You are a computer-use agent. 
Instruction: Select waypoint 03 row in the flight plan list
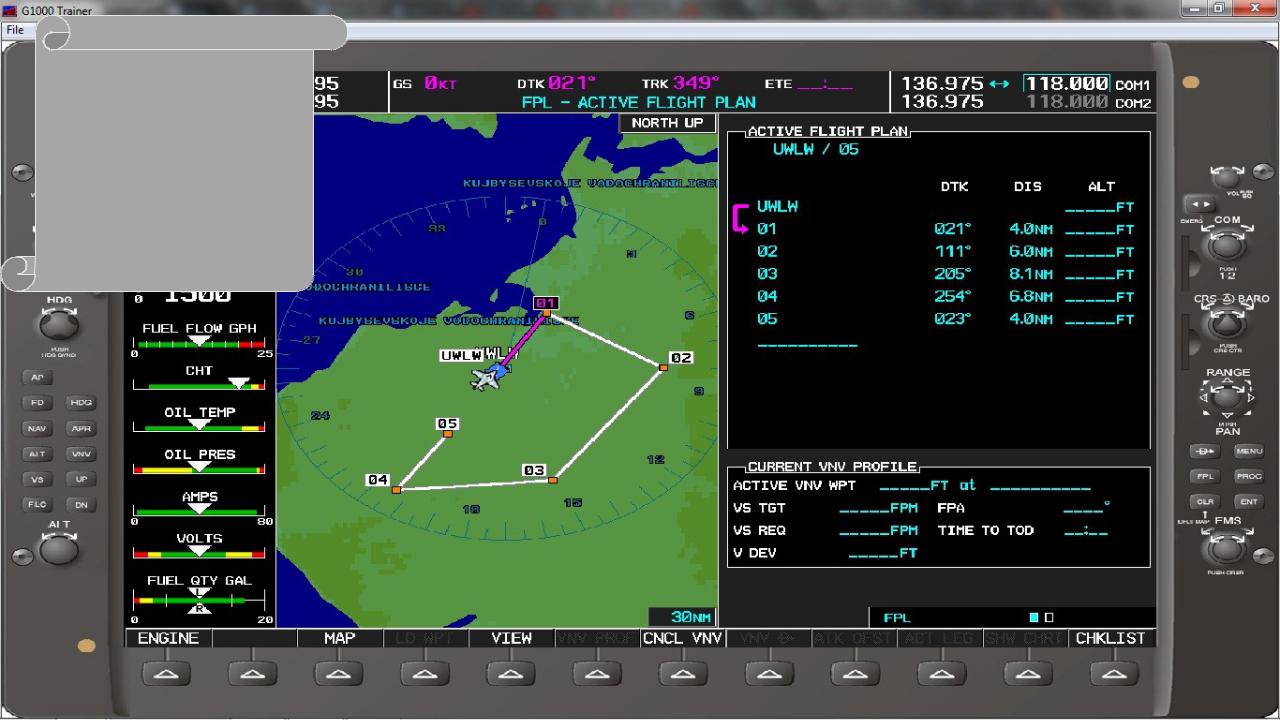click(945, 274)
